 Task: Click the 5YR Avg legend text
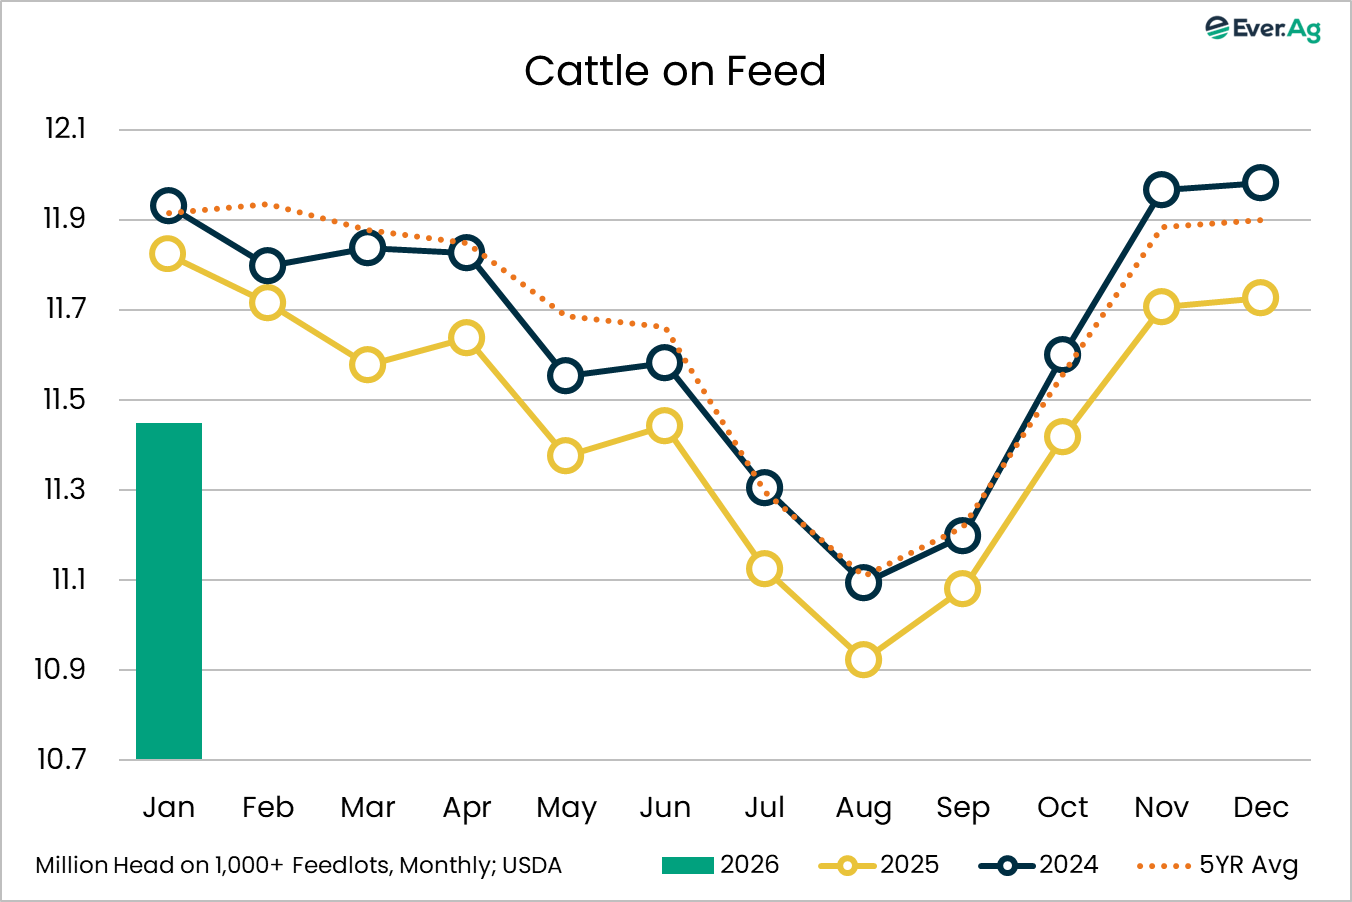[x=1248, y=865]
